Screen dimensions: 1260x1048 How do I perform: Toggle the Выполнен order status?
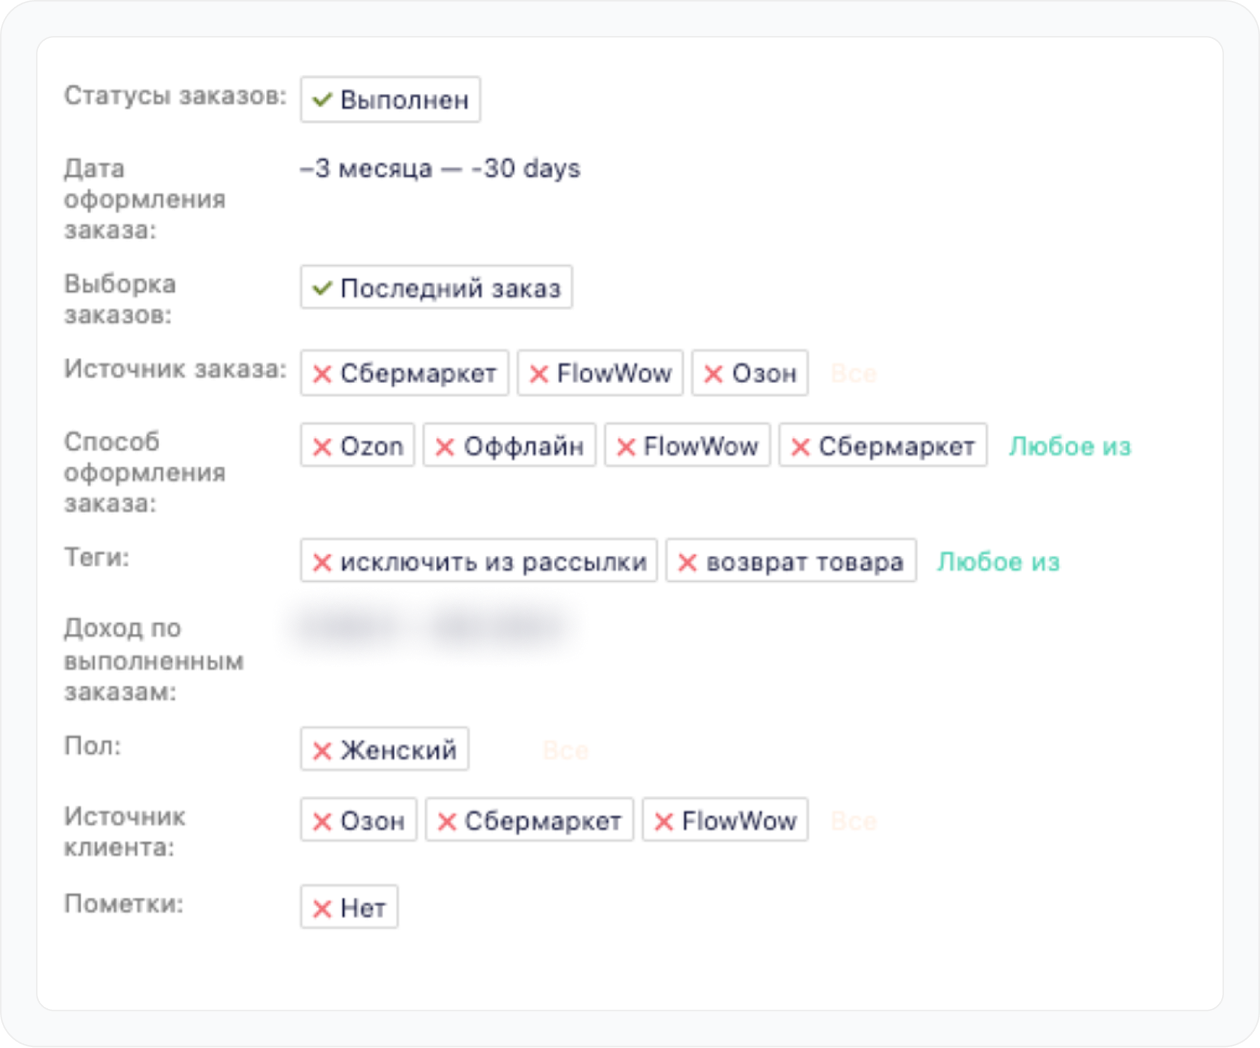(391, 100)
